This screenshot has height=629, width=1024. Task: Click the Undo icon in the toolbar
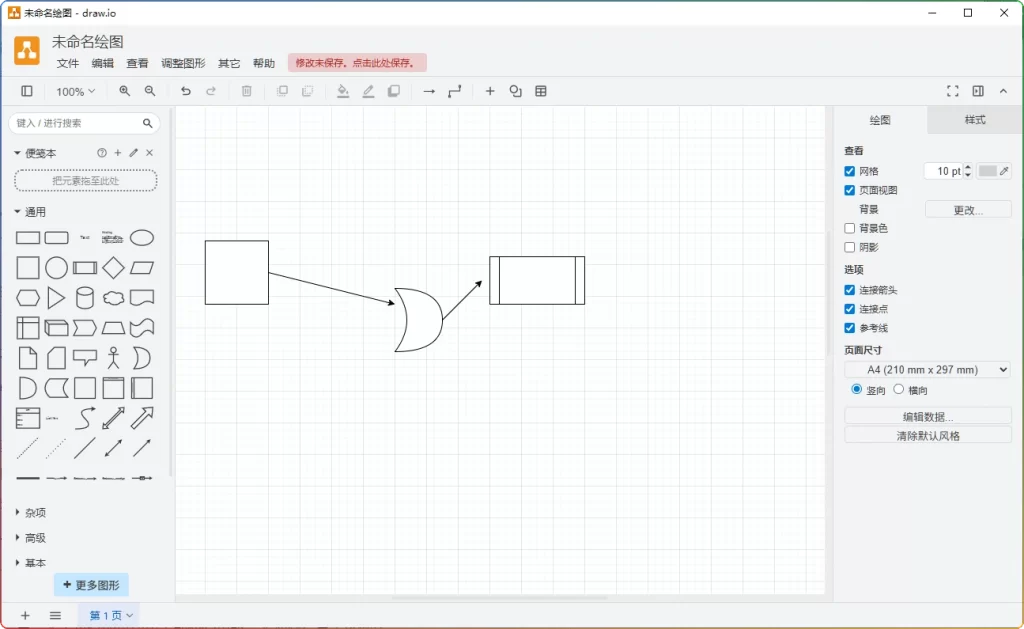tap(185, 91)
